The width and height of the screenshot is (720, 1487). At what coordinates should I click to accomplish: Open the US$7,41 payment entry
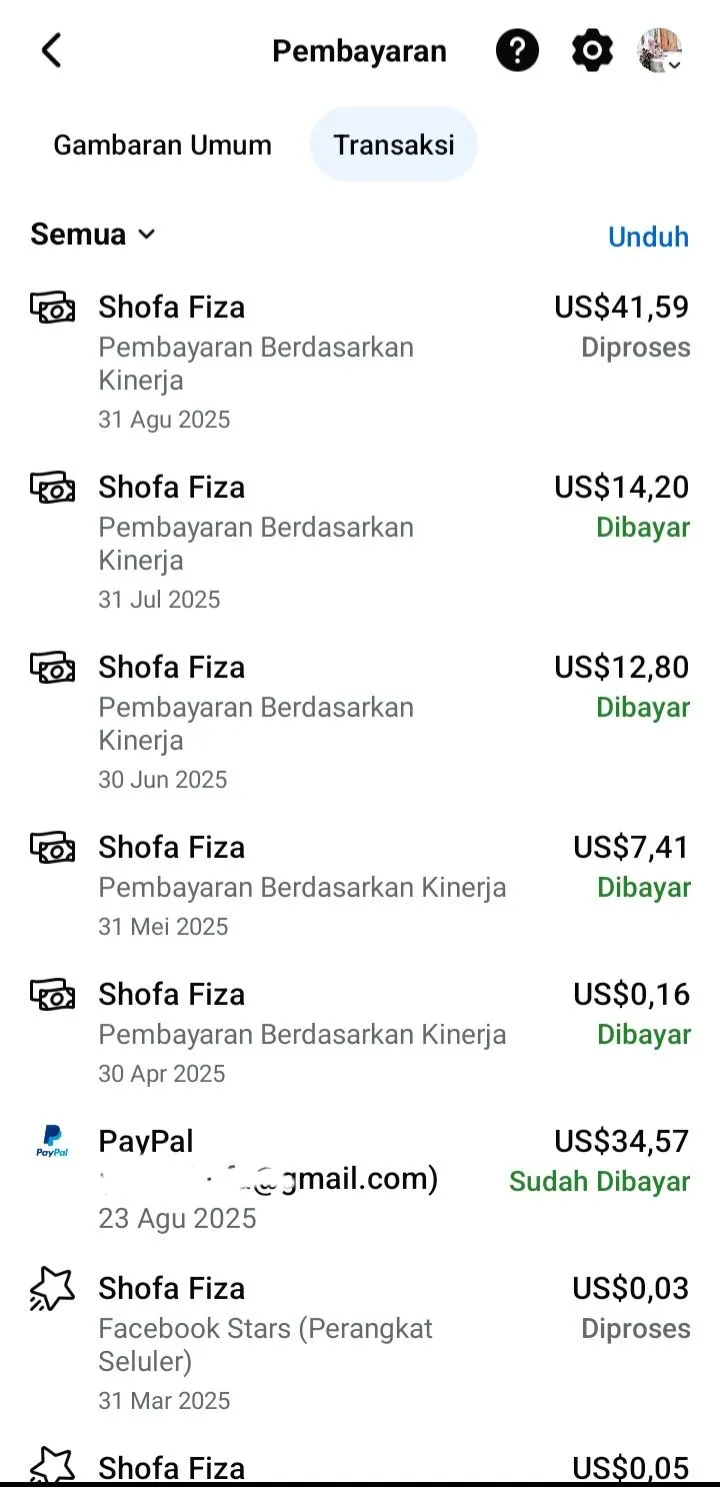(x=360, y=886)
